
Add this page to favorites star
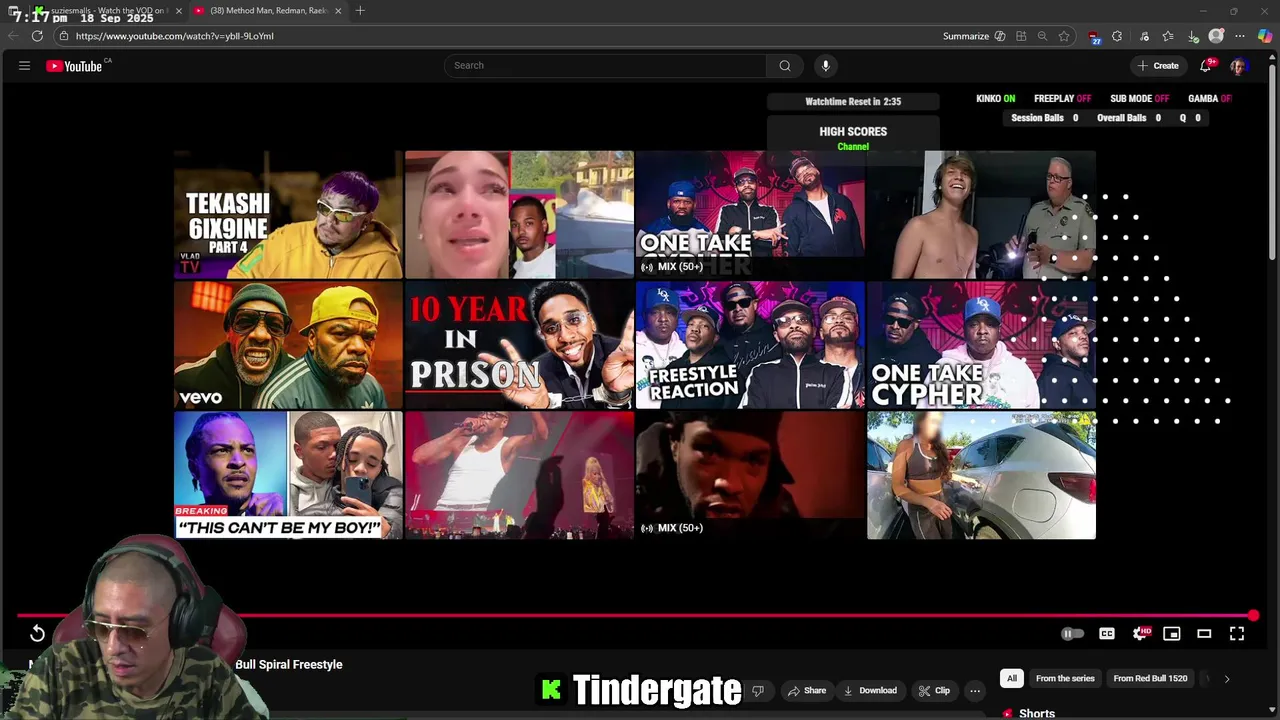coord(1064,36)
